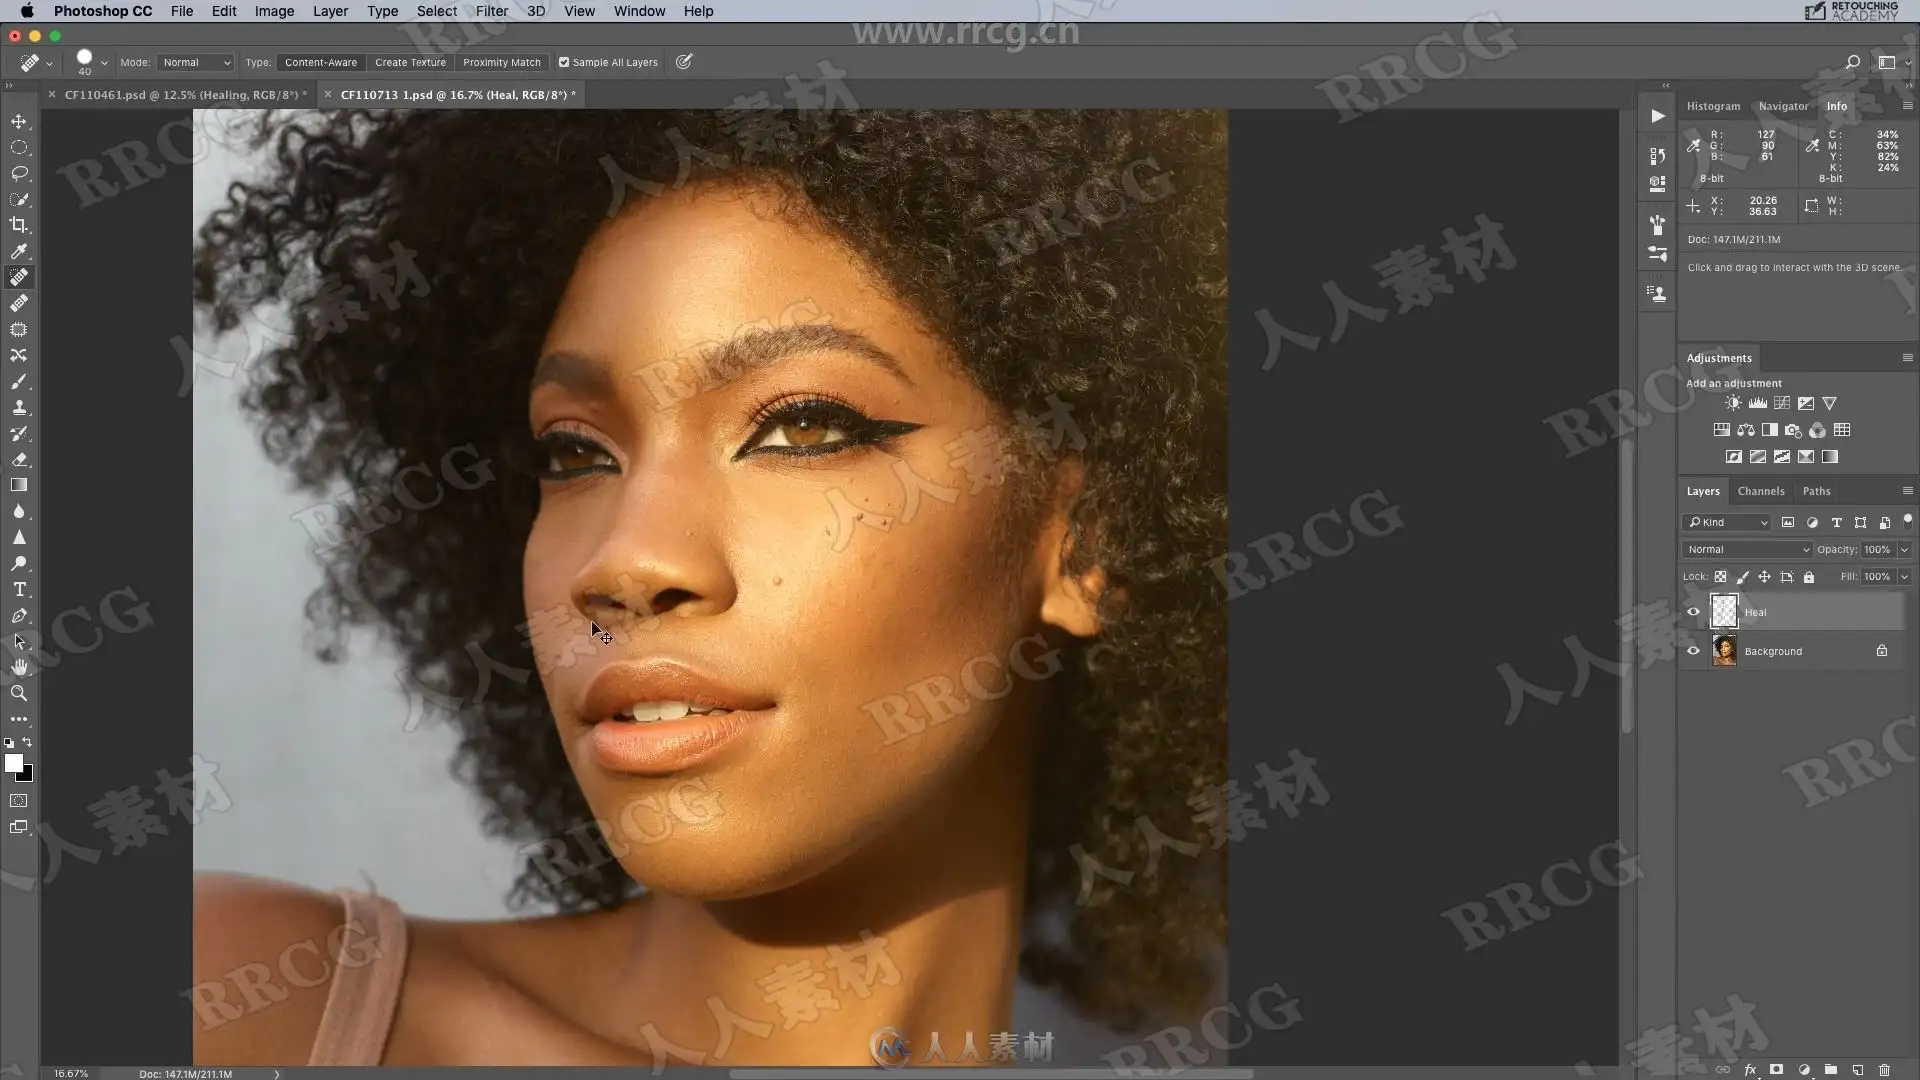The image size is (1920, 1080).
Task: Click the Eraser tool
Action: (19, 459)
